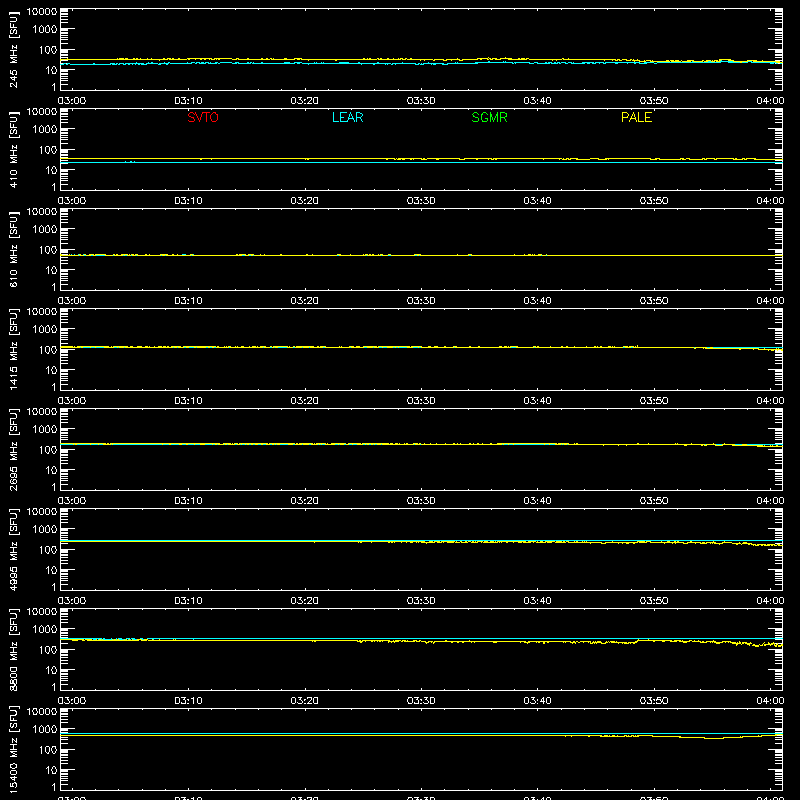Select the 610 MHz [SFU] axis title
Viewport: 800px width, 800px height.
[13, 249]
